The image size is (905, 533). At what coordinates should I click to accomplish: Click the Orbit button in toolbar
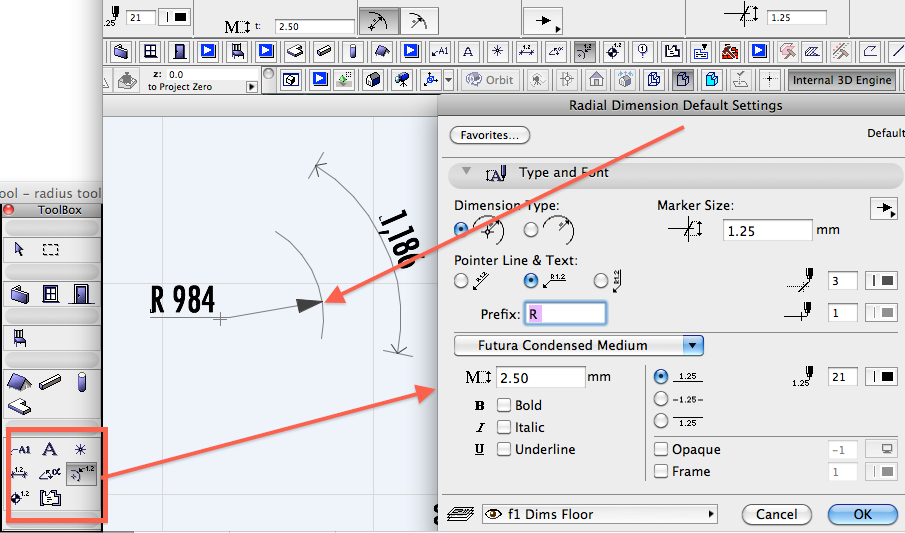click(x=489, y=80)
